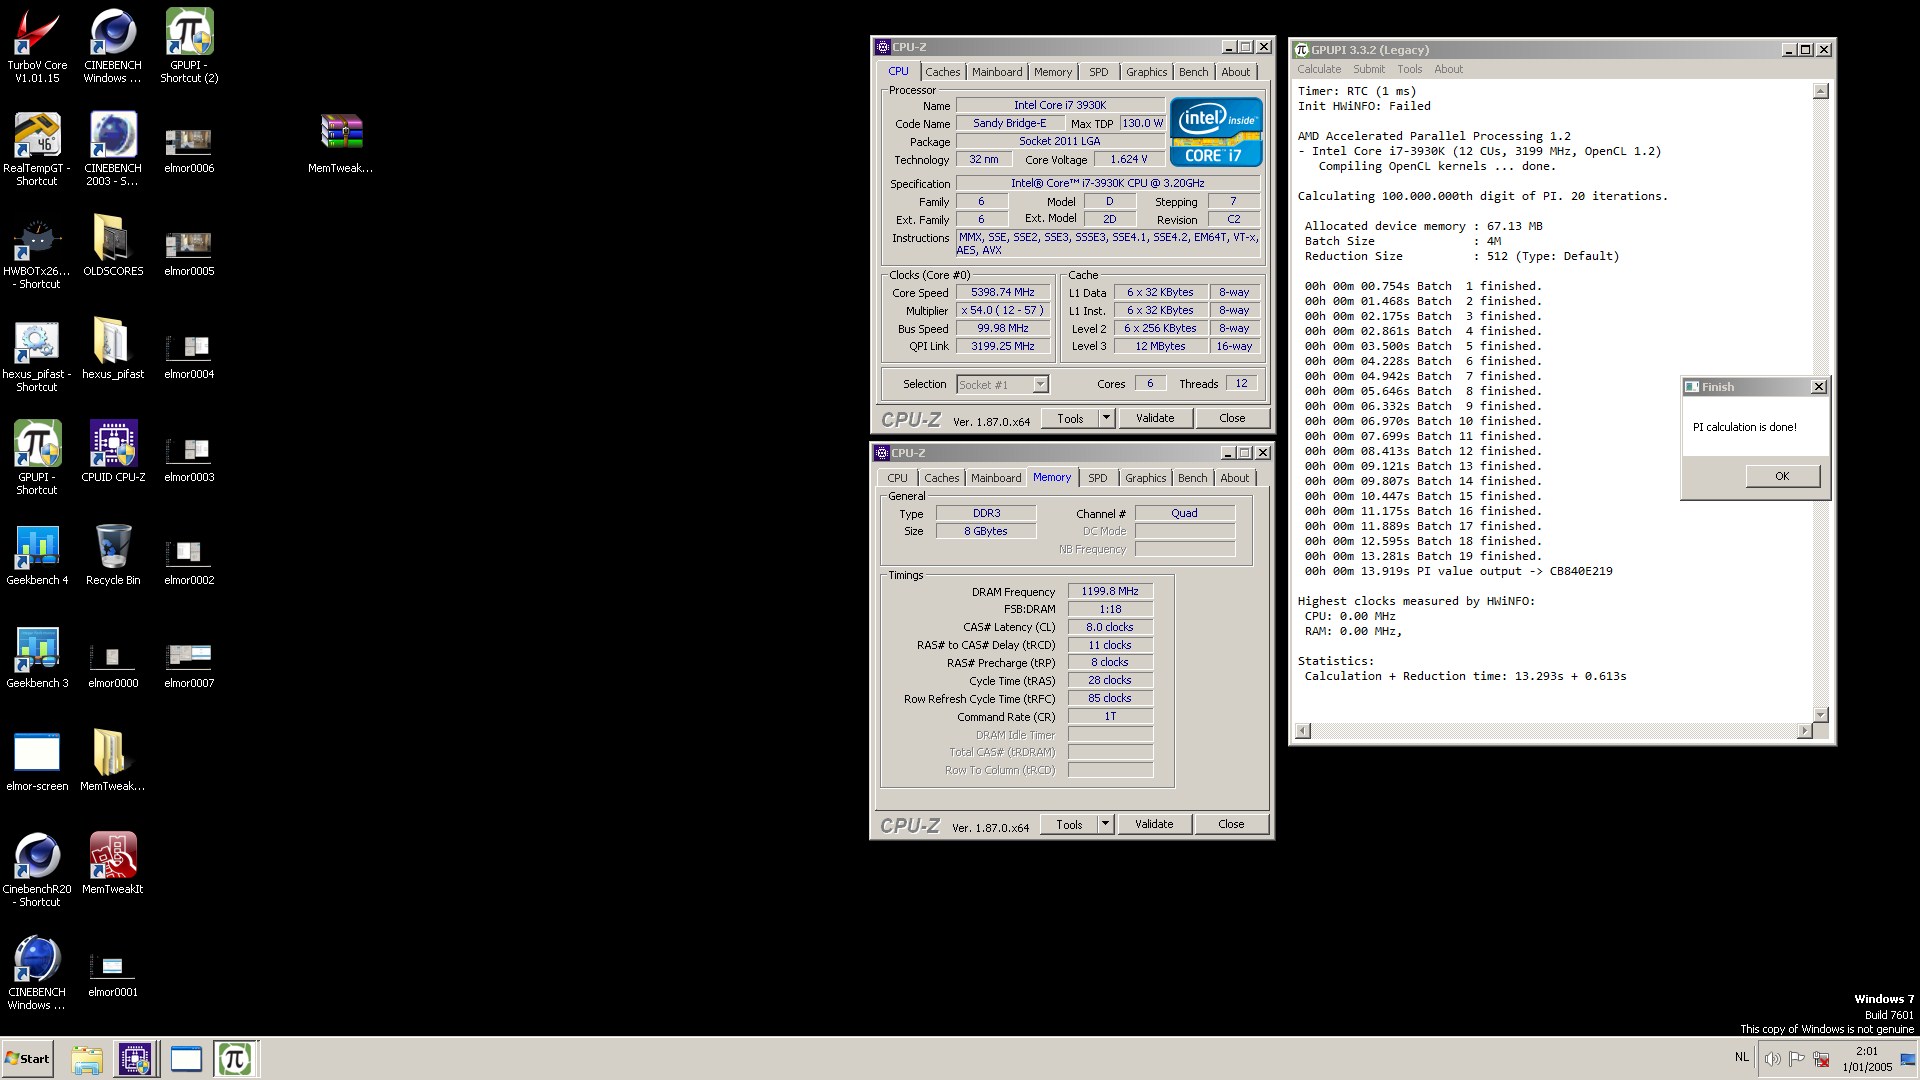Screen dimensions: 1920x1080
Task: Open TurboV Core desktop shortcut
Action: (37, 45)
